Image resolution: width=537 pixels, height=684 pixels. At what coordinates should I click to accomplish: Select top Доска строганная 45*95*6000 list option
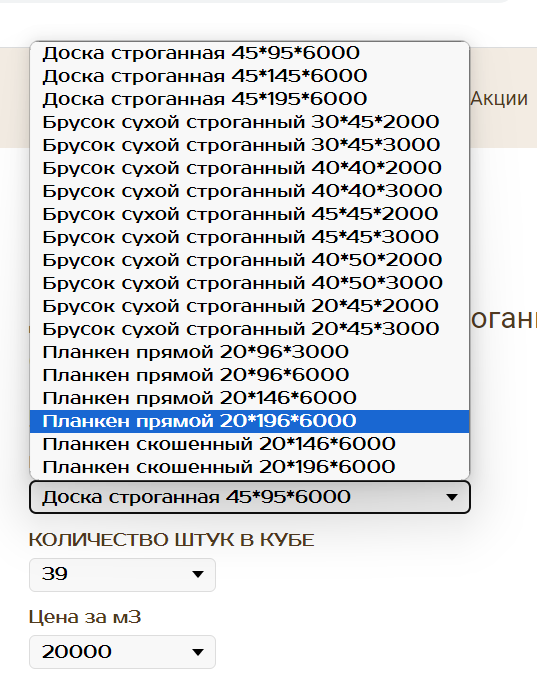point(250,53)
